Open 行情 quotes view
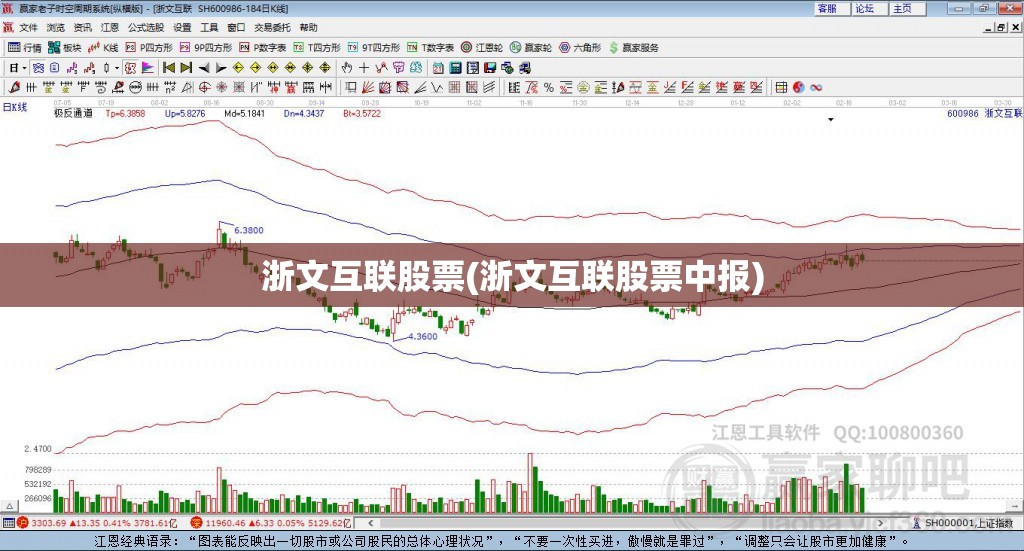1024x551 pixels. 25,48
